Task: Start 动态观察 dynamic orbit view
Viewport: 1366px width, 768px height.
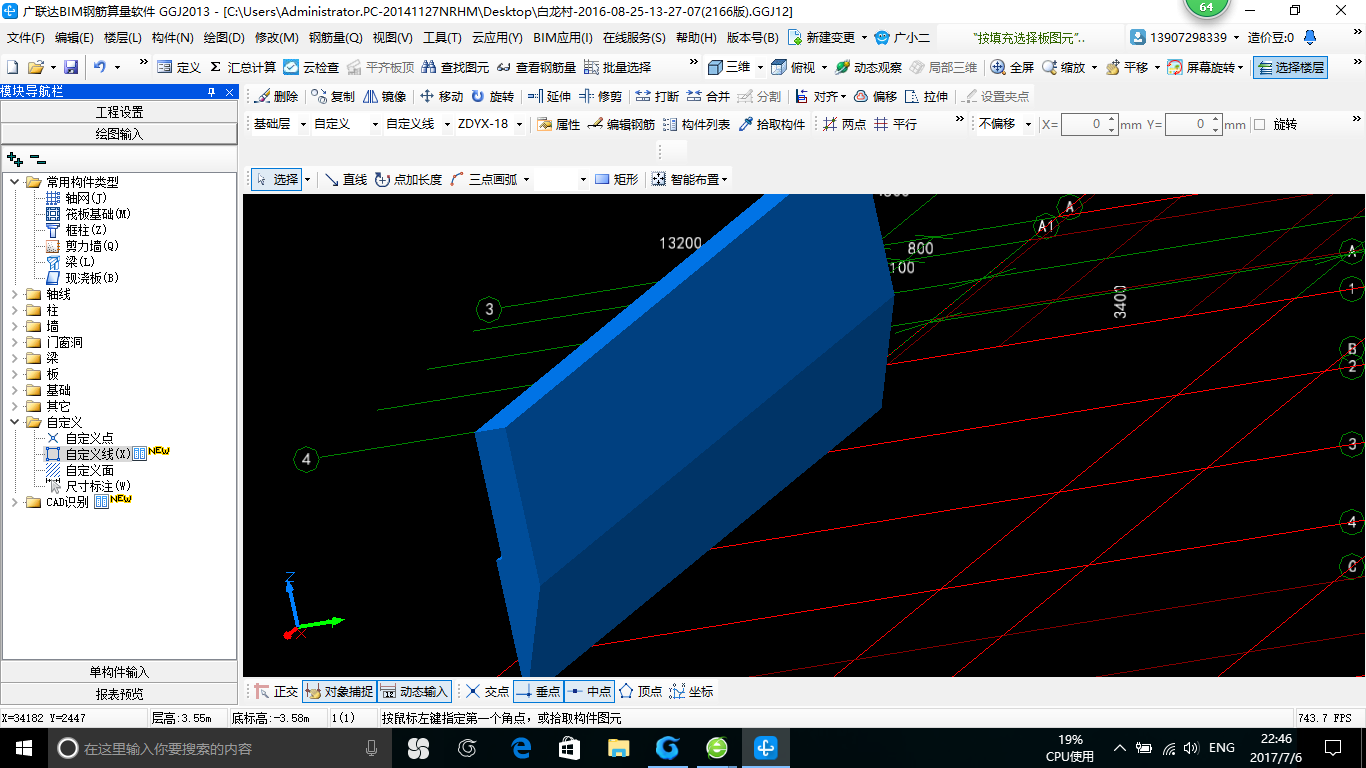Action: pyautogui.click(x=868, y=67)
